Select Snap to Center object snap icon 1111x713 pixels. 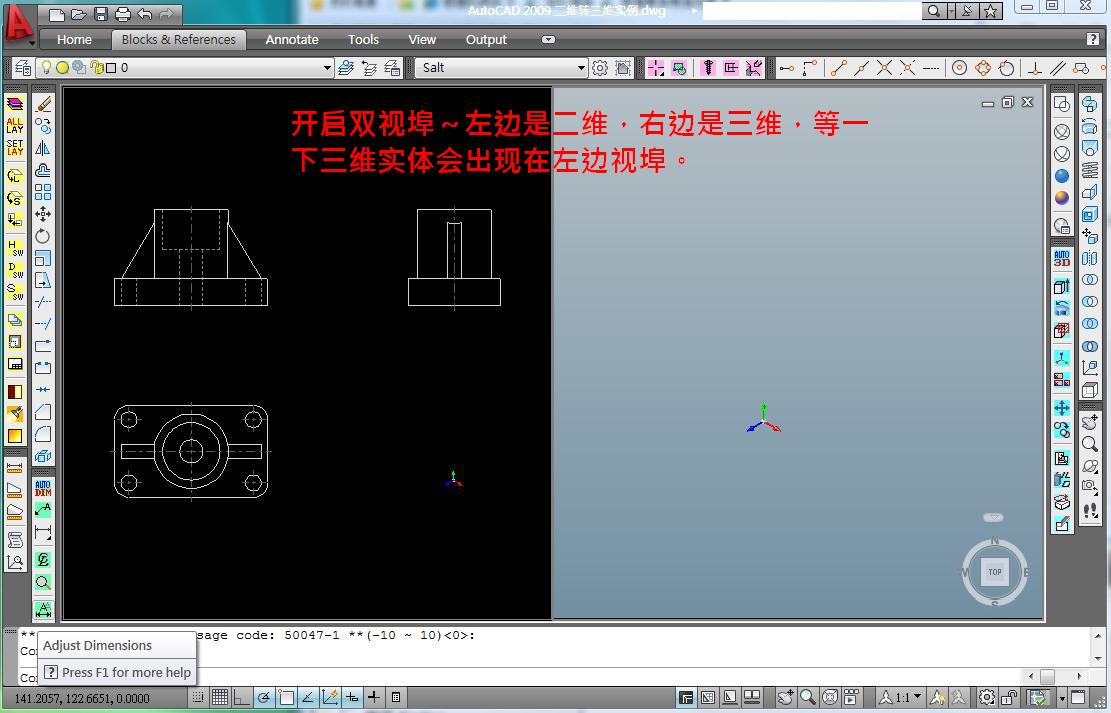tap(959, 68)
